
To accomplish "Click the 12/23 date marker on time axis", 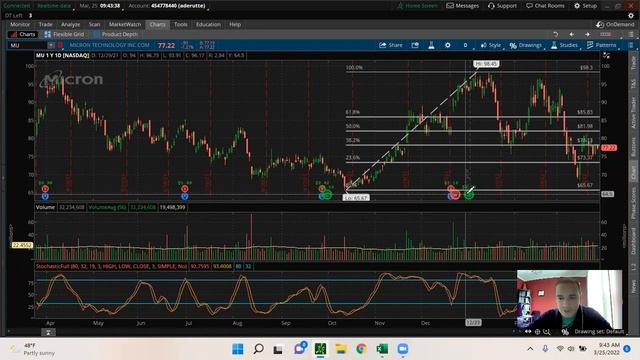I will pyautogui.click(x=473, y=322).
